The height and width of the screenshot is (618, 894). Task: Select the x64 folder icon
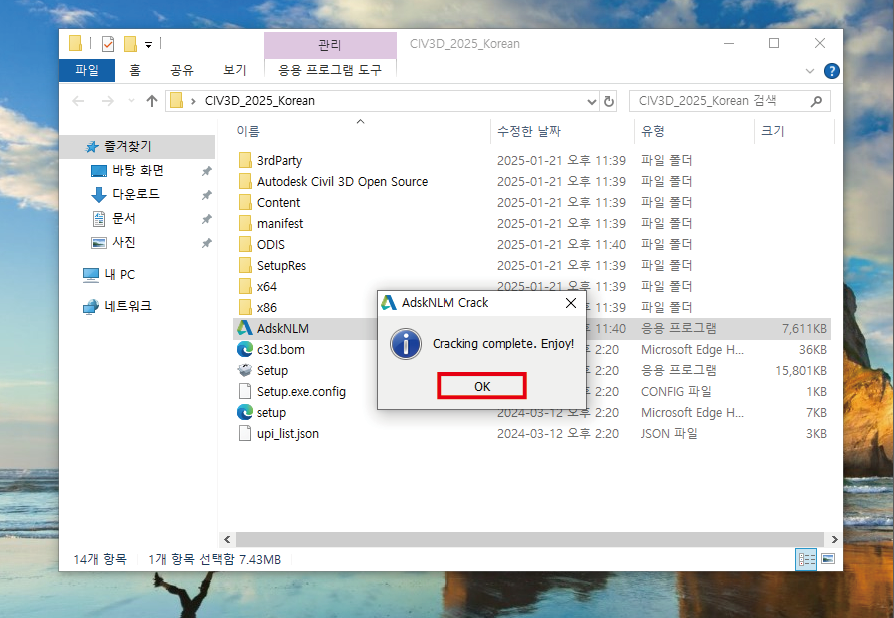point(245,286)
